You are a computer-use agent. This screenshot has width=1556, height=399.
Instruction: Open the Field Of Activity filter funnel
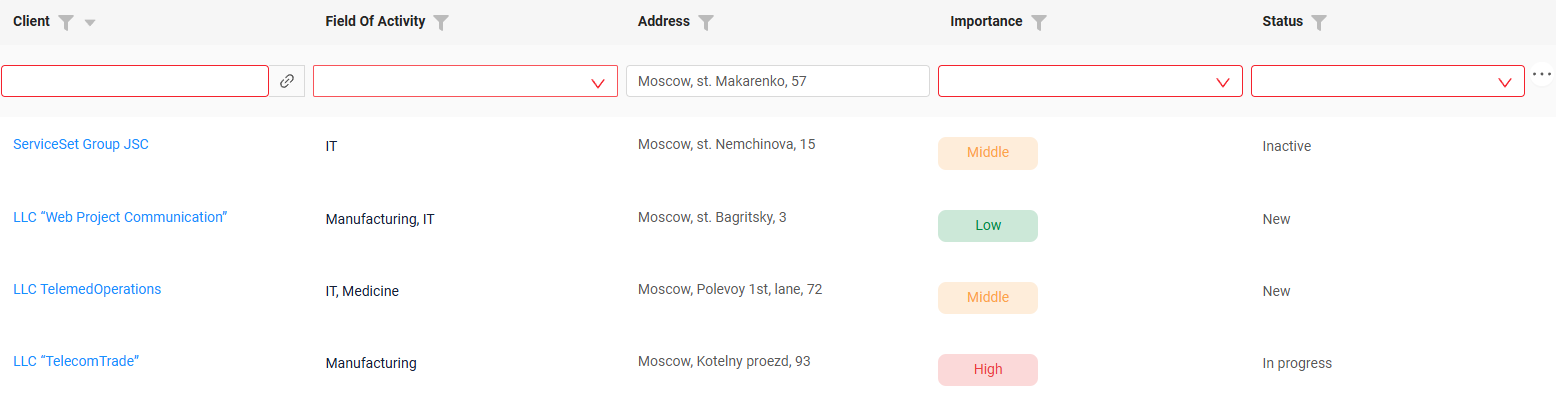[x=441, y=22]
